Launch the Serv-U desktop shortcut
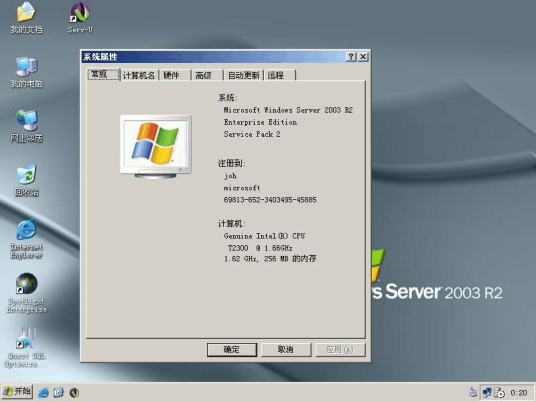 click(80, 17)
